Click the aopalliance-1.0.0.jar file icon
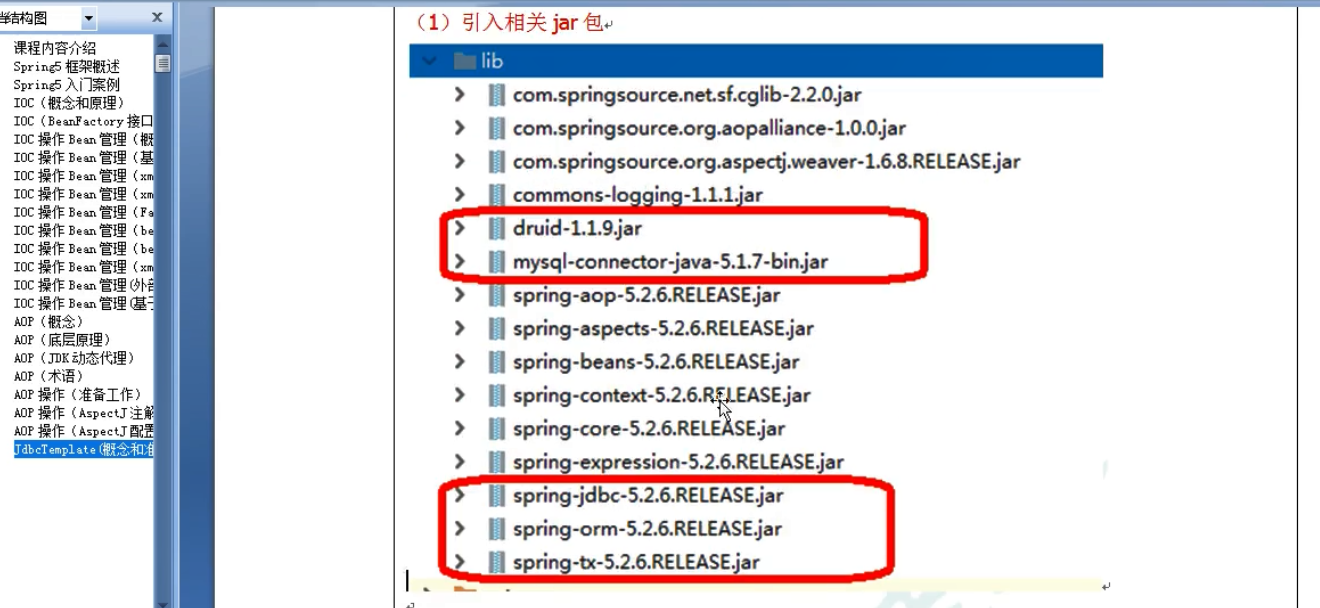The height and width of the screenshot is (608, 1320). click(496, 128)
